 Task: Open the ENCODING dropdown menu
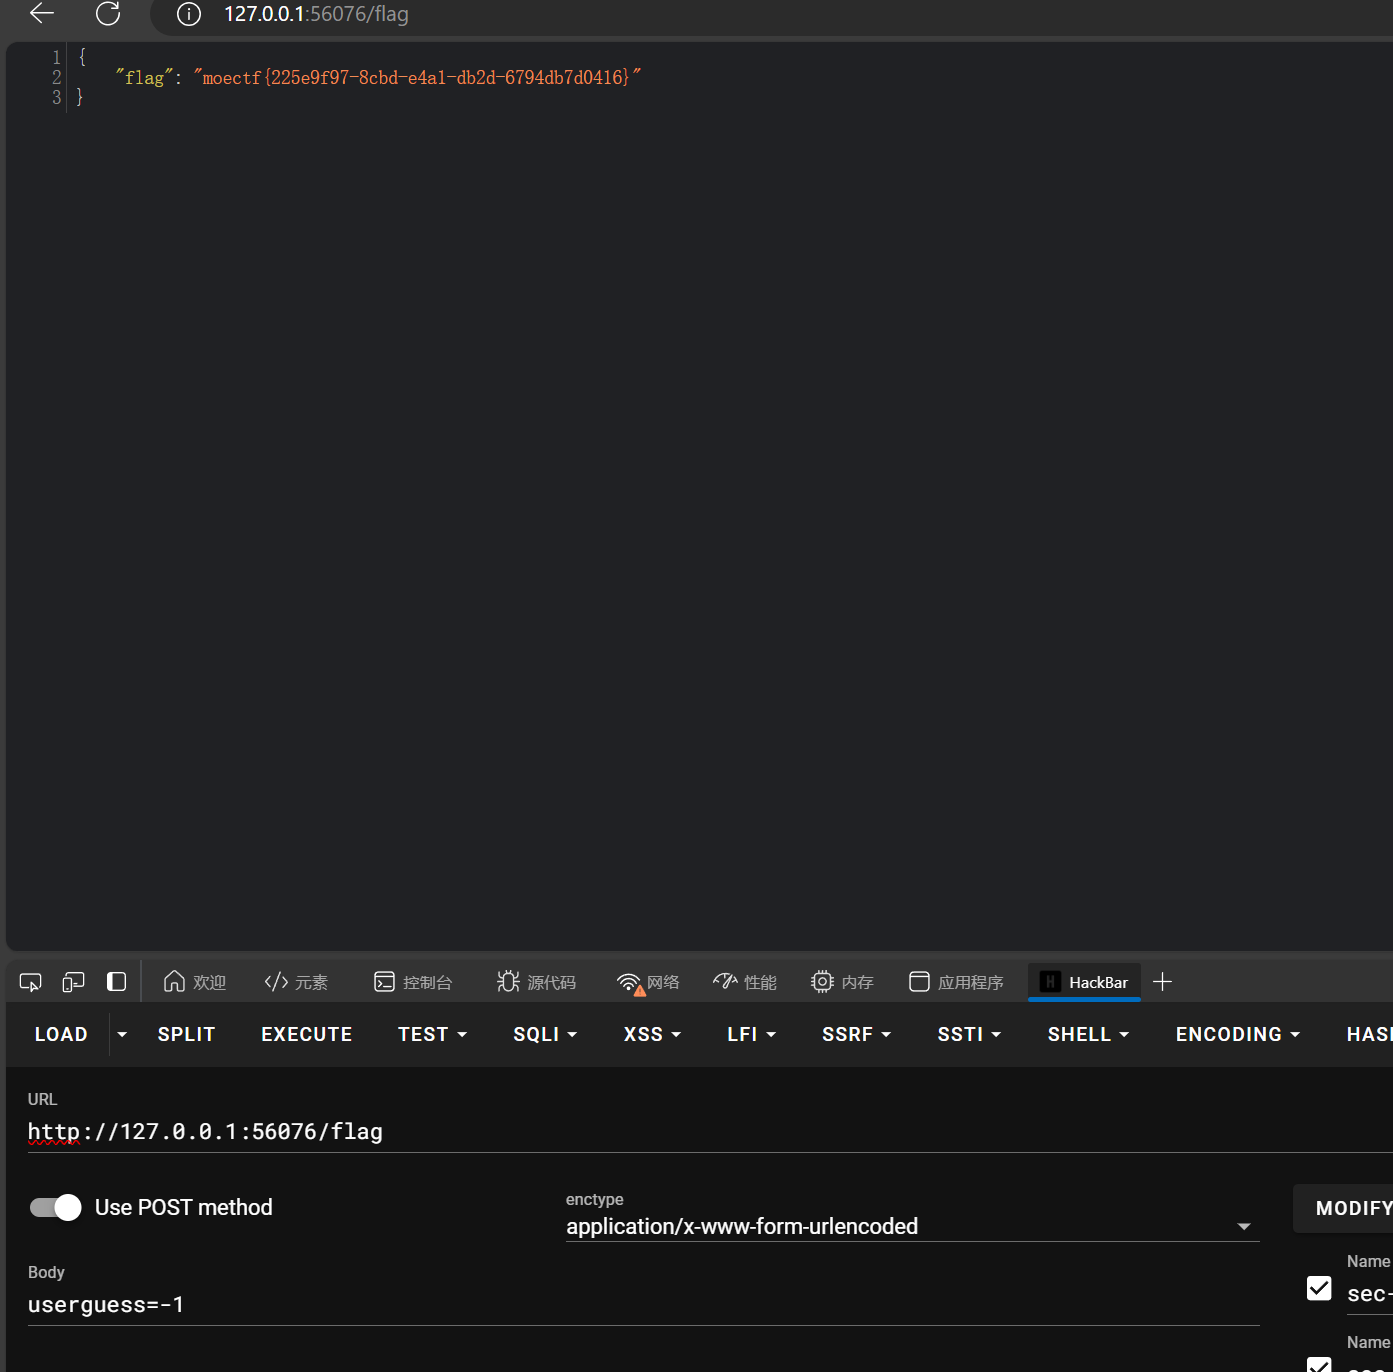click(x=1237, y=1034)
